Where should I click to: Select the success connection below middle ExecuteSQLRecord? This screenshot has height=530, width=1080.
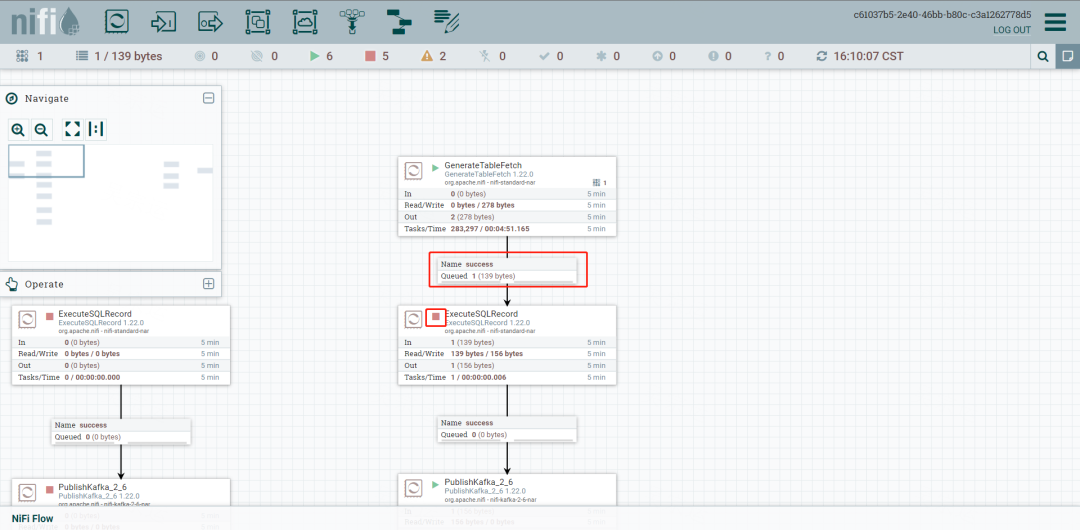click(x=508, y=429)
